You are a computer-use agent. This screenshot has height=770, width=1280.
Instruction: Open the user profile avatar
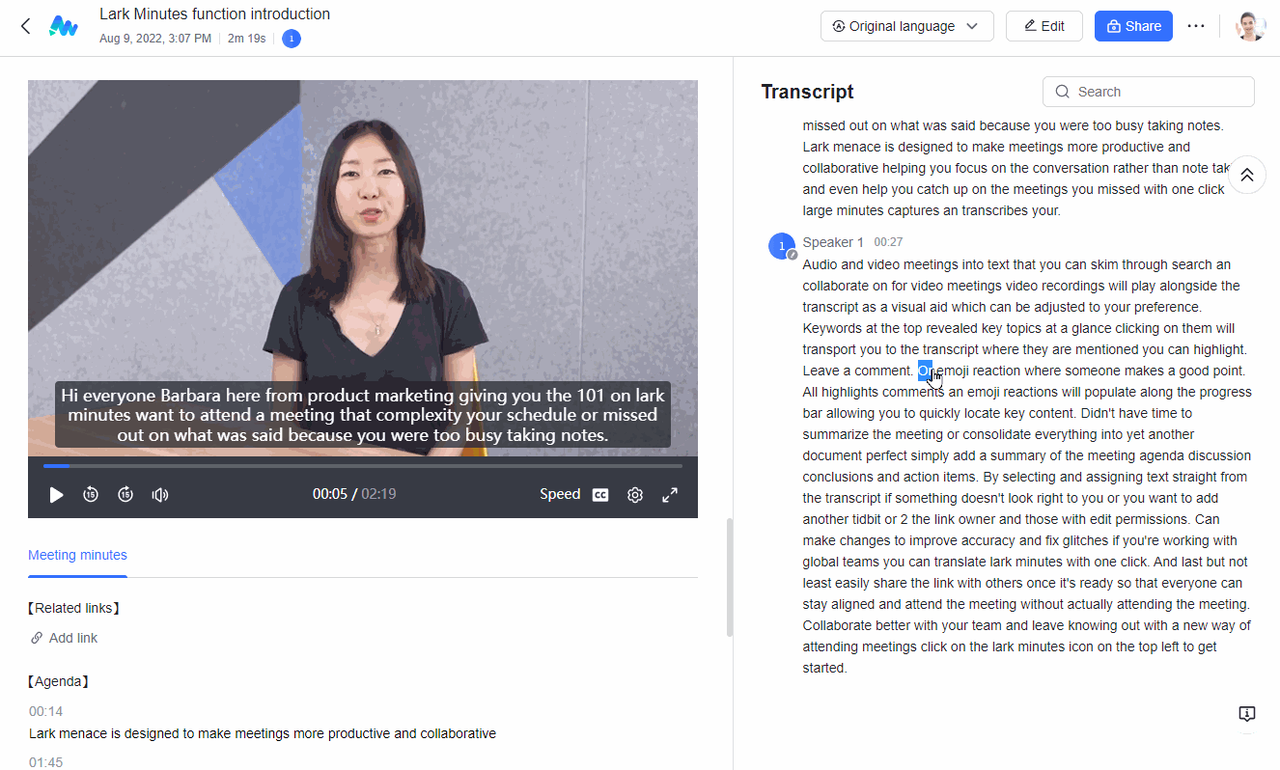[1251, 26]
